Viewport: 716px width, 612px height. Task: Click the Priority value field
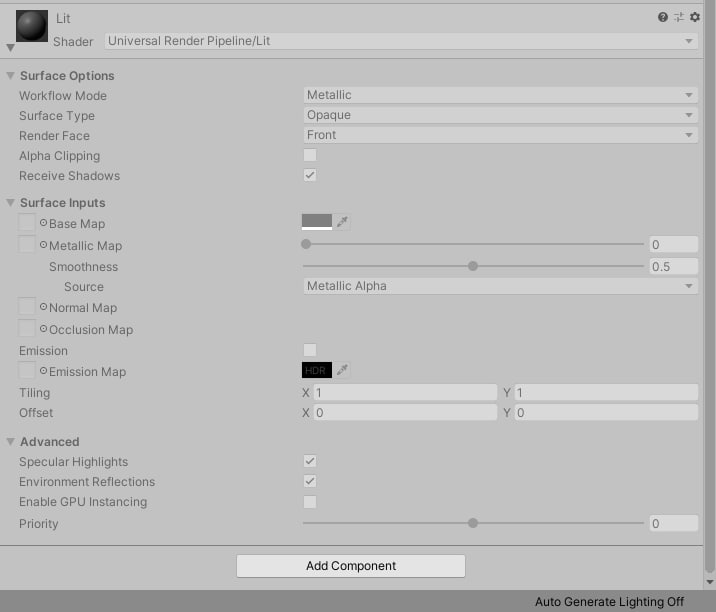674,523
